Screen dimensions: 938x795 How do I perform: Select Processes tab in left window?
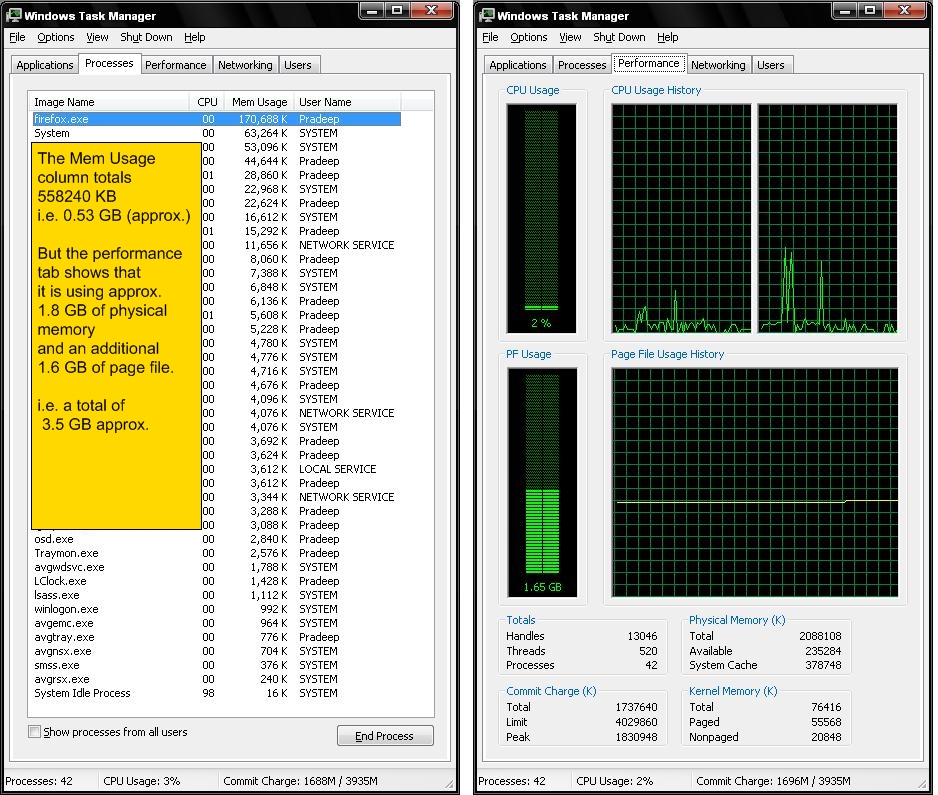[x=109, y=63]
